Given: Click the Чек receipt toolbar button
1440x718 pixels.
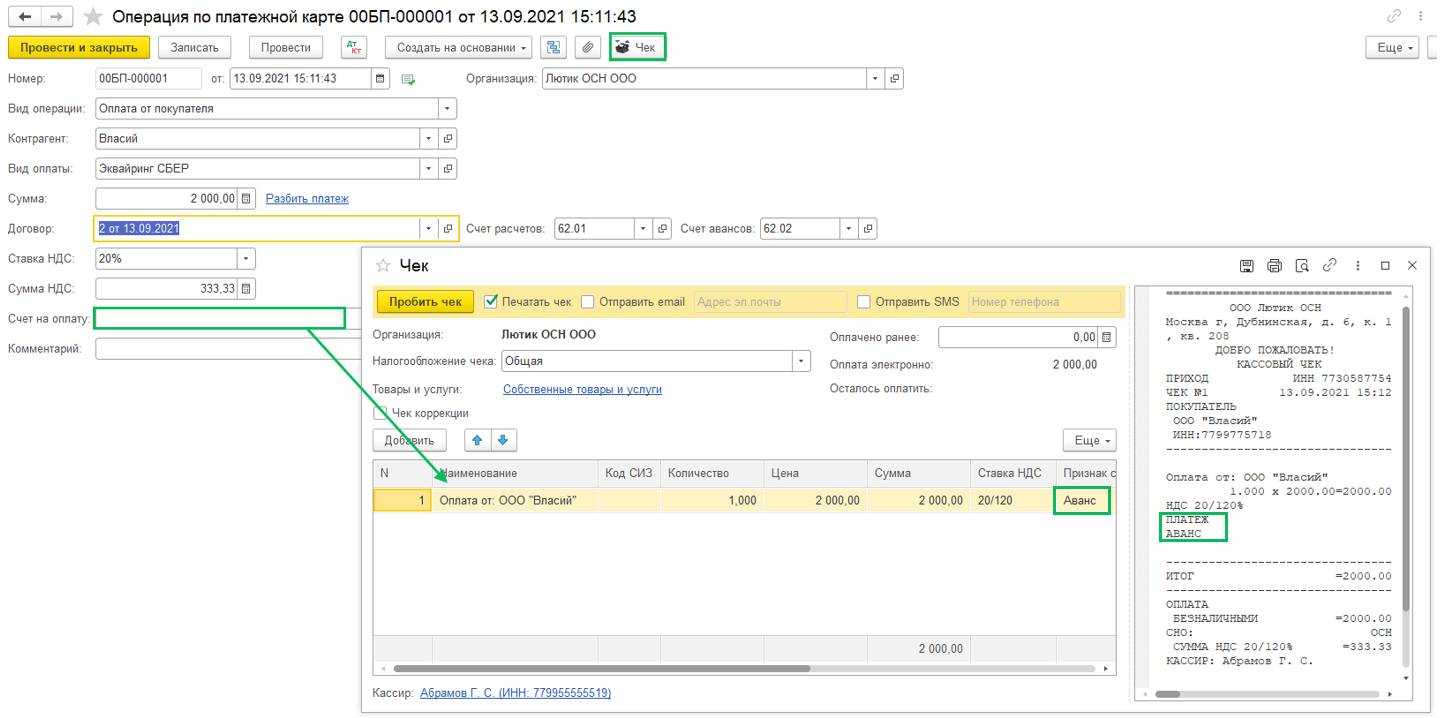Looking at the screenshot, I should (x=637, y=47).
